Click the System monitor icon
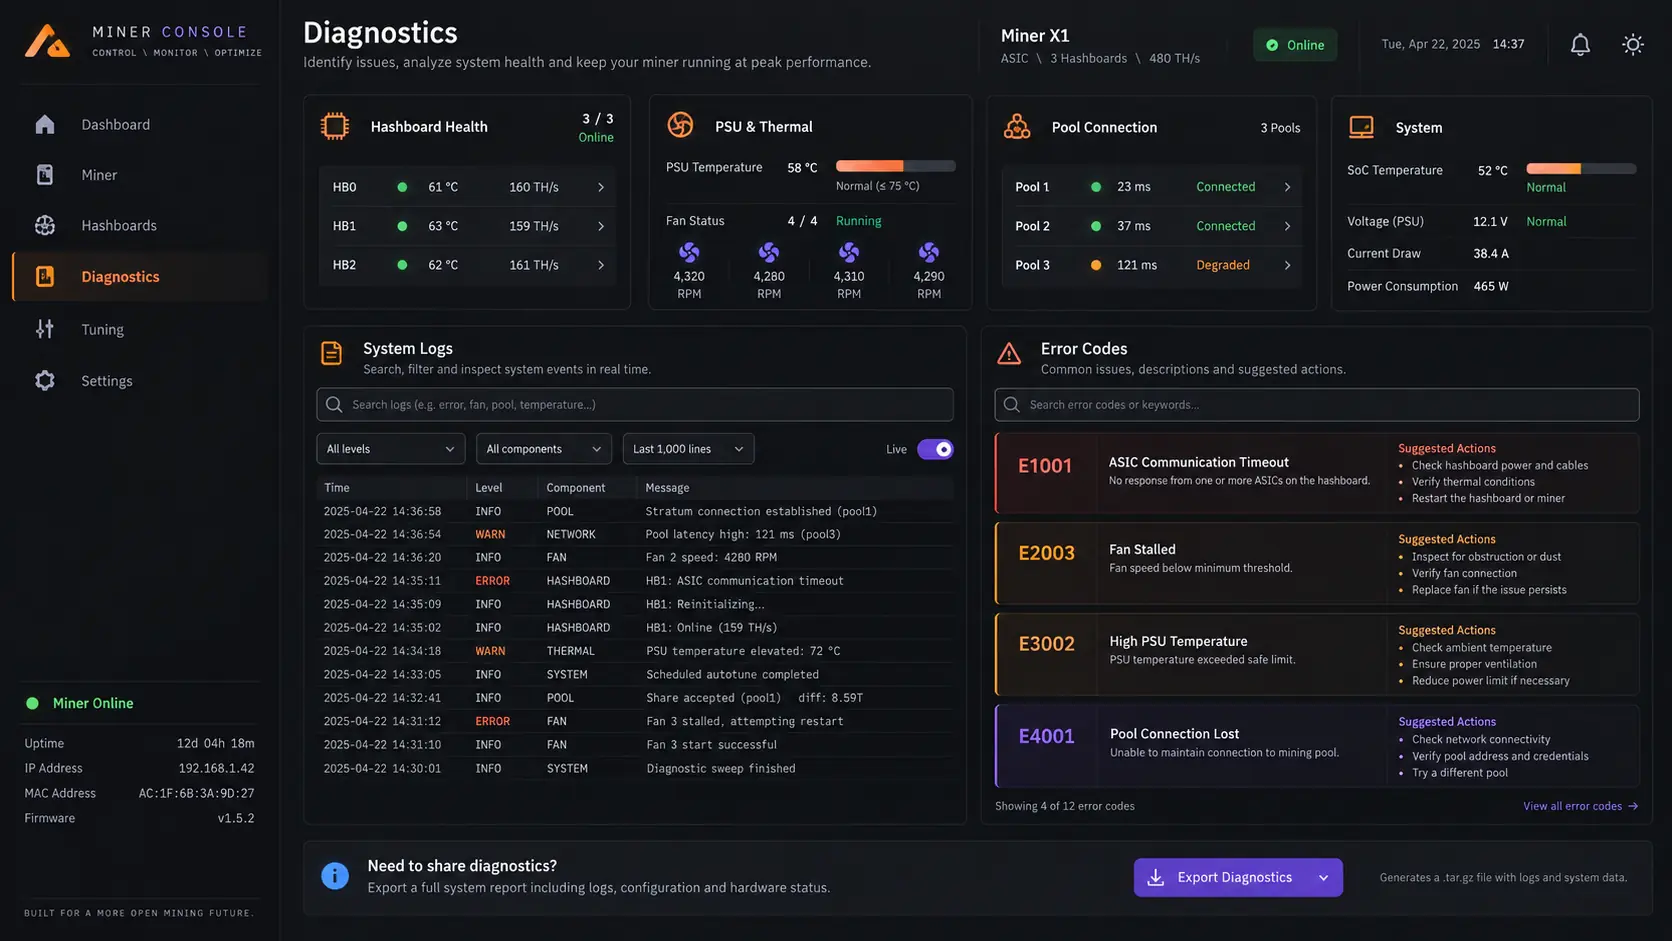The image size is (1672, 941). [1362, 127]
